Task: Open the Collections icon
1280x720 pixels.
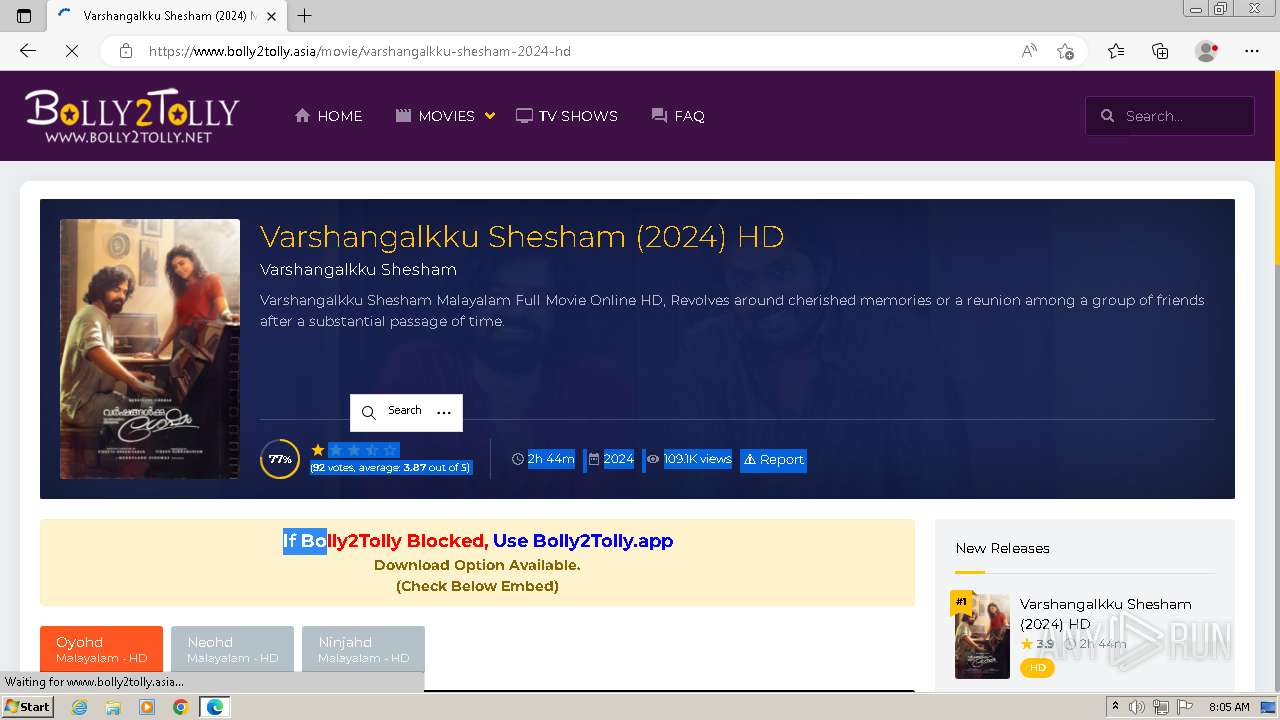Action: click(1160, 51)
